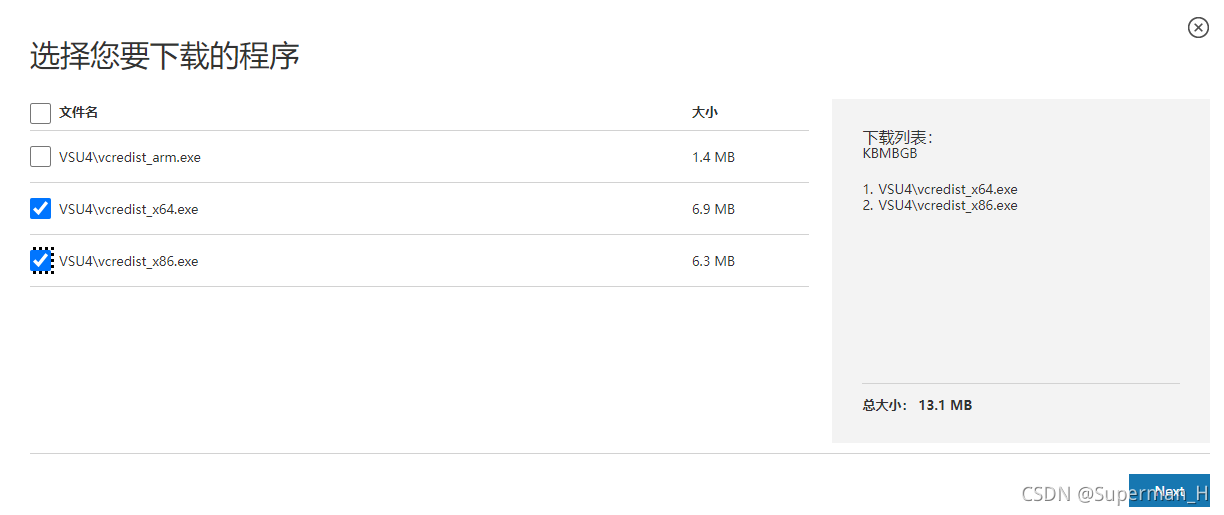Click the 选择您要下载的程序 title
This screenshot has height=515, width=1224.
click(x=165, y=56)
